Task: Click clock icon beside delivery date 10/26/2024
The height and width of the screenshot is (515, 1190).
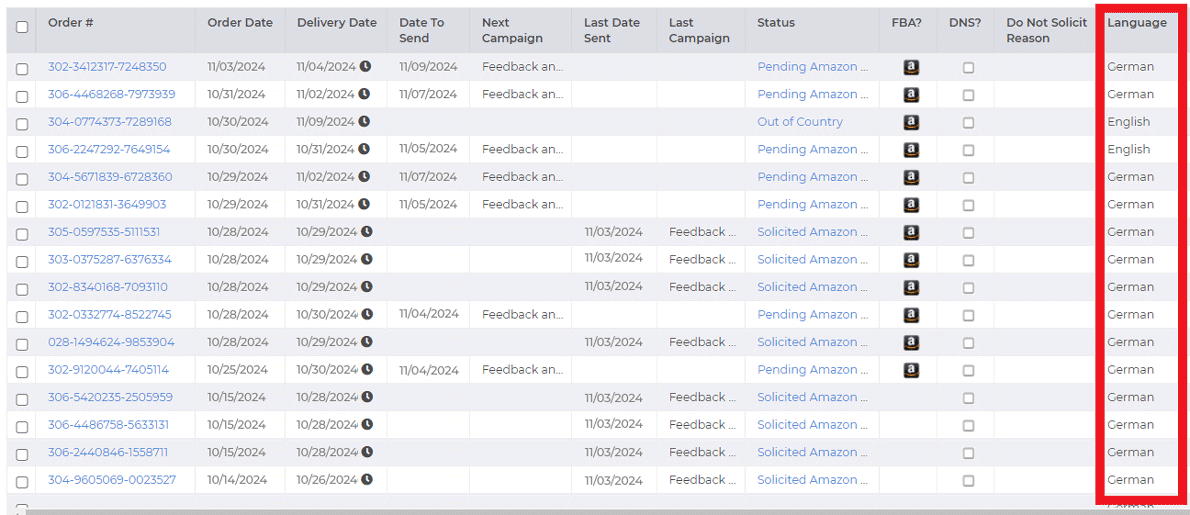Action: click(x=366, y=480)
